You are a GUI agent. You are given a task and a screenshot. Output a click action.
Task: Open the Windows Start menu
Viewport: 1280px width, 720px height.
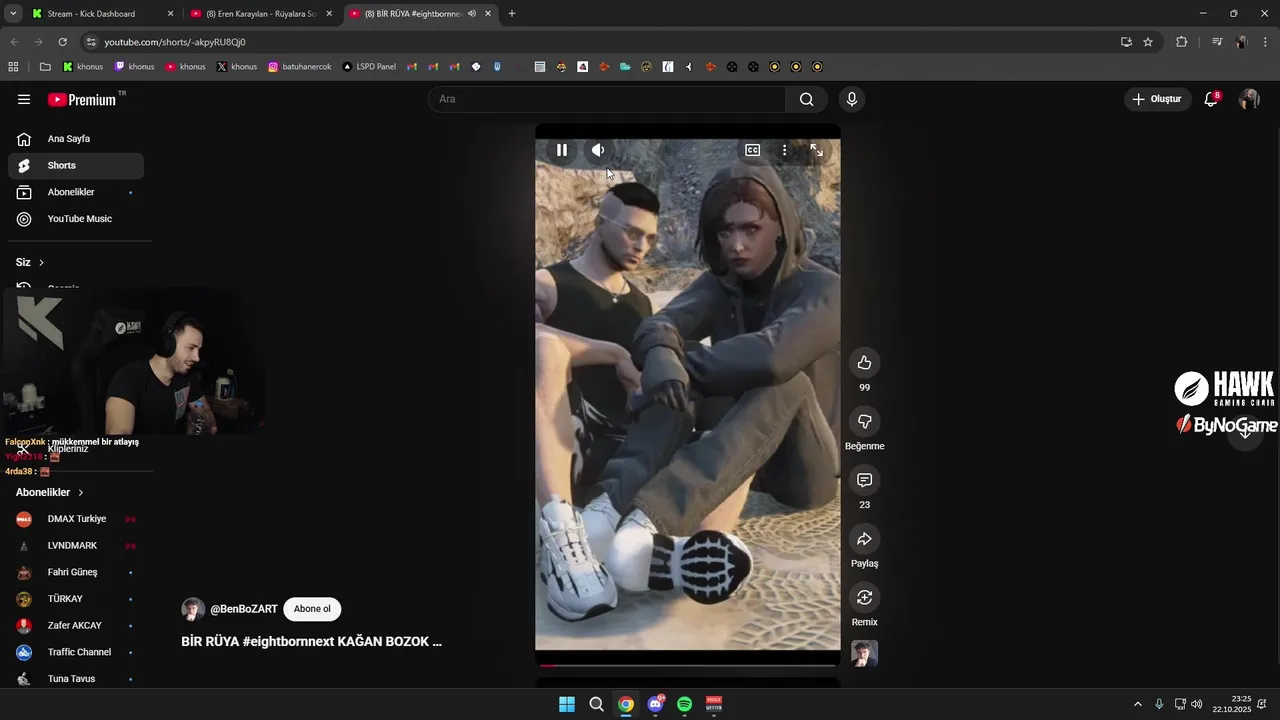567,704
